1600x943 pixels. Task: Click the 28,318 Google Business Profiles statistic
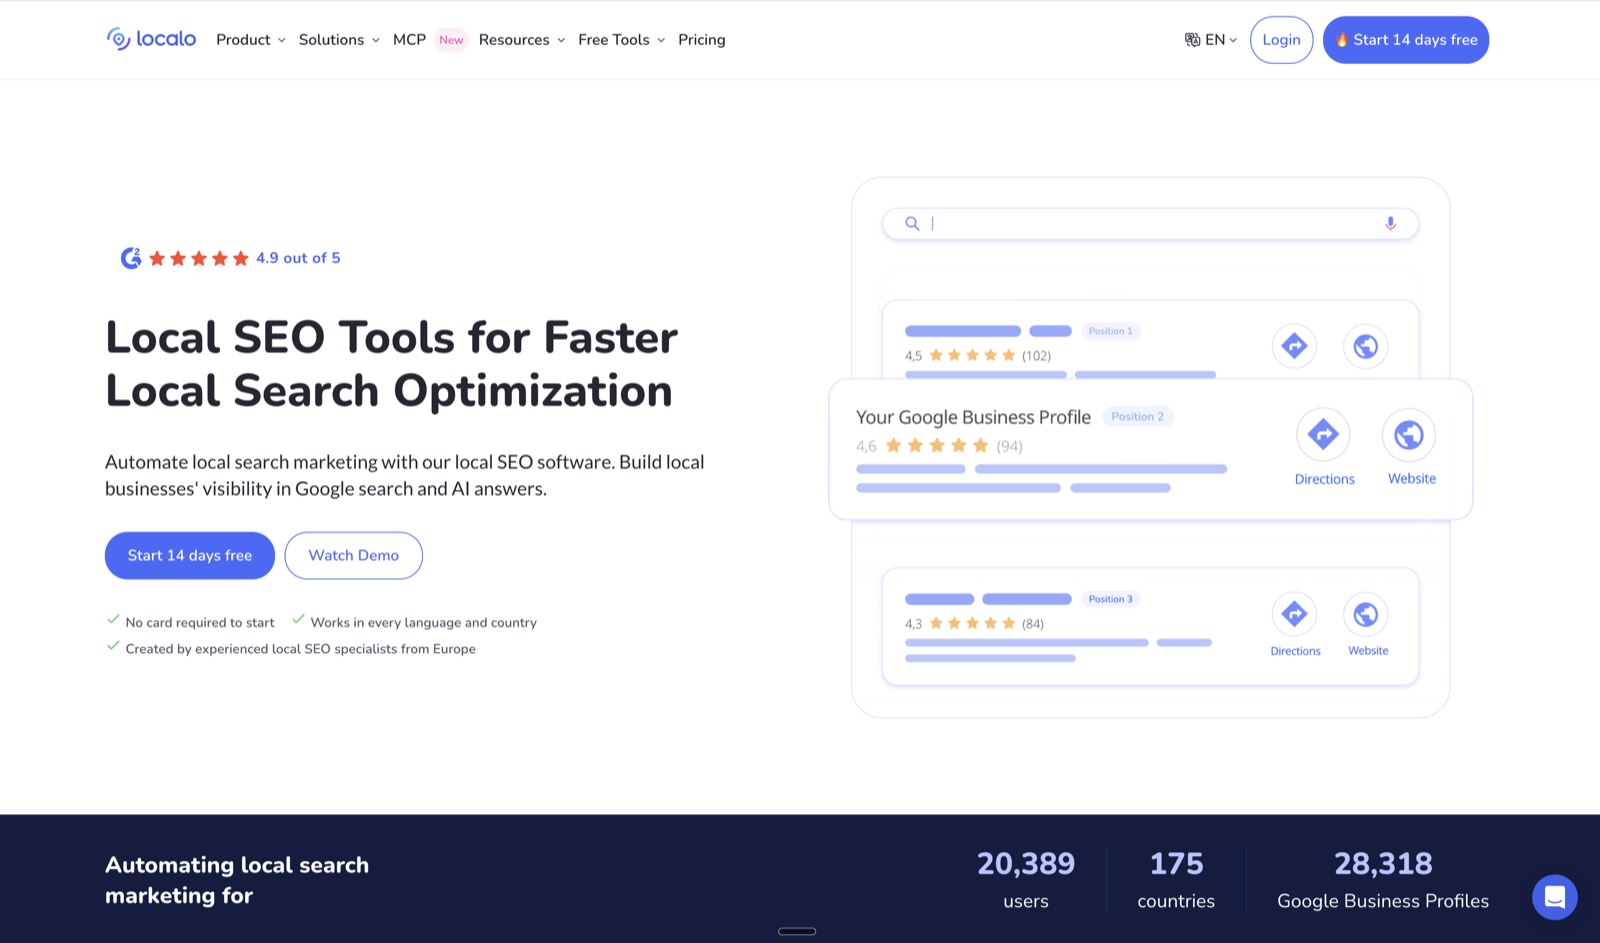[x=1383, y=879]
